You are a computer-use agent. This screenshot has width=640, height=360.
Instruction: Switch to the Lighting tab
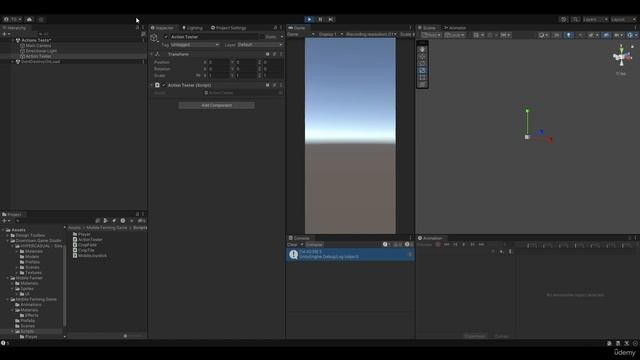[x=192, y=28]
